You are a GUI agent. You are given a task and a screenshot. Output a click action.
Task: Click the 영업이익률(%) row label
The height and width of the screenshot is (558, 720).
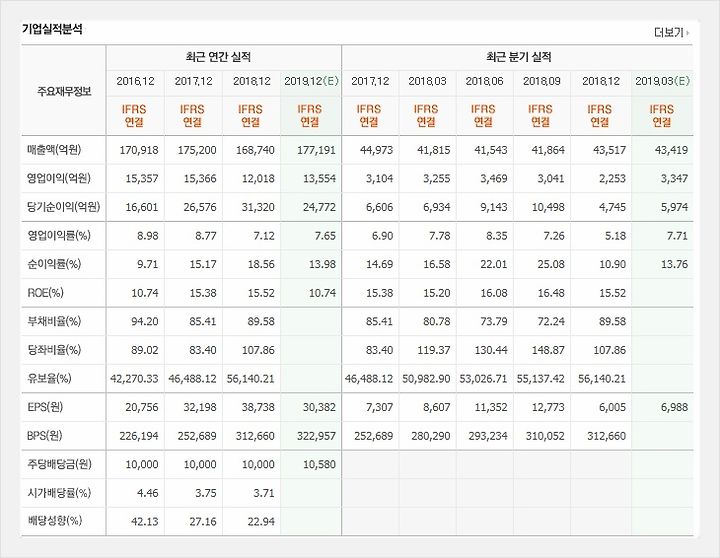[59, 236]
